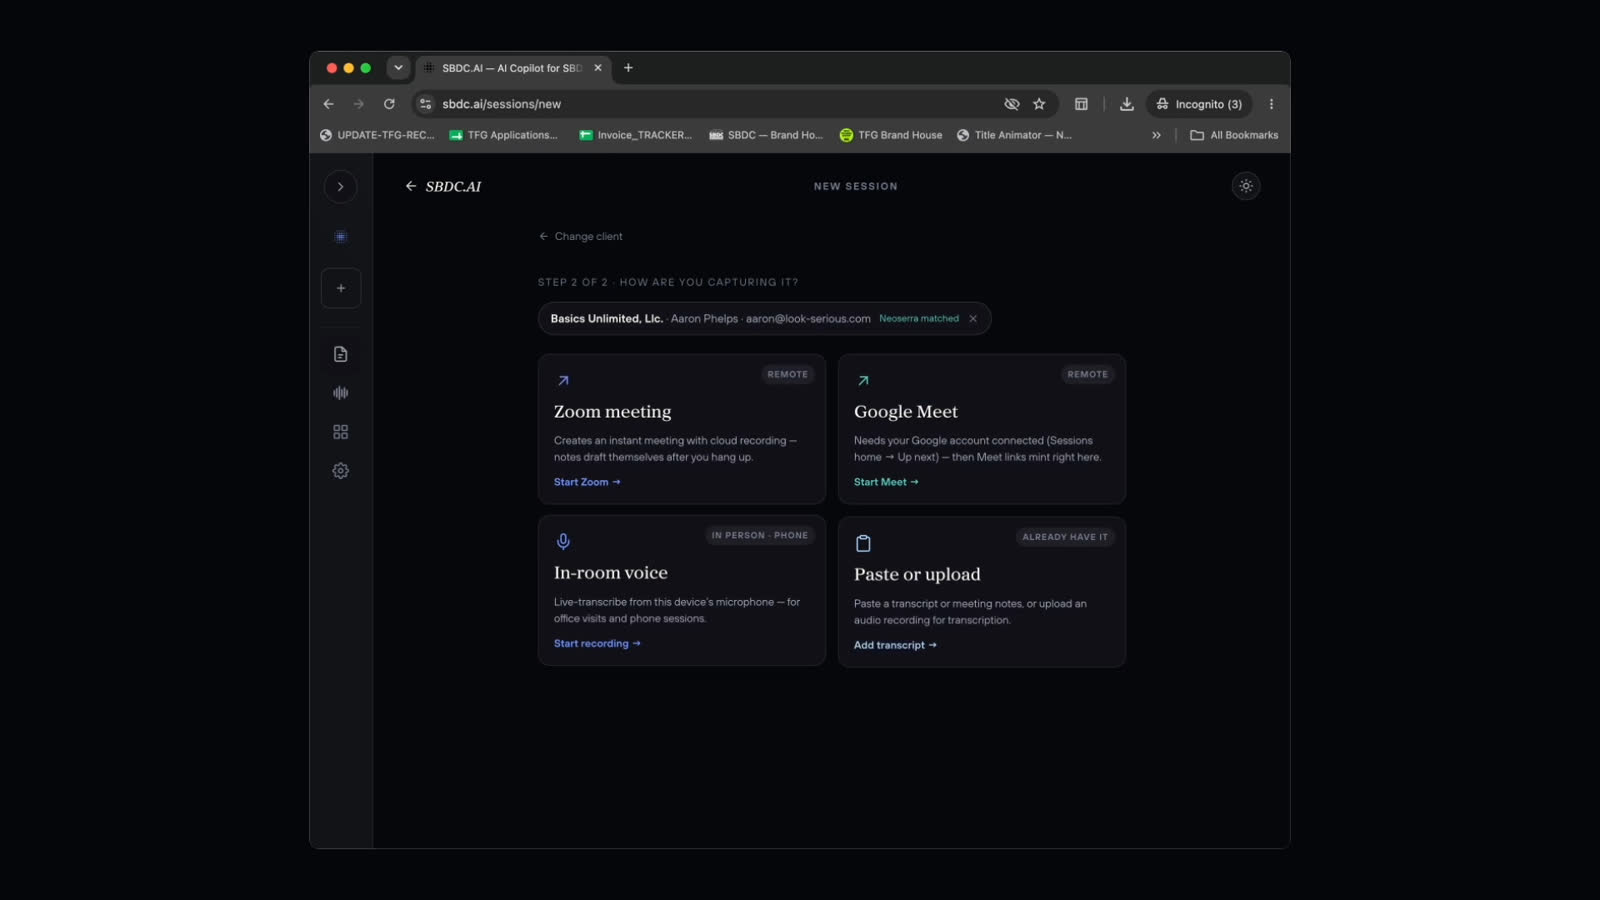This screenshot has width=1600, height=900.
Task: Select the Paste or upload card title
Action: (x=917, y=575)
